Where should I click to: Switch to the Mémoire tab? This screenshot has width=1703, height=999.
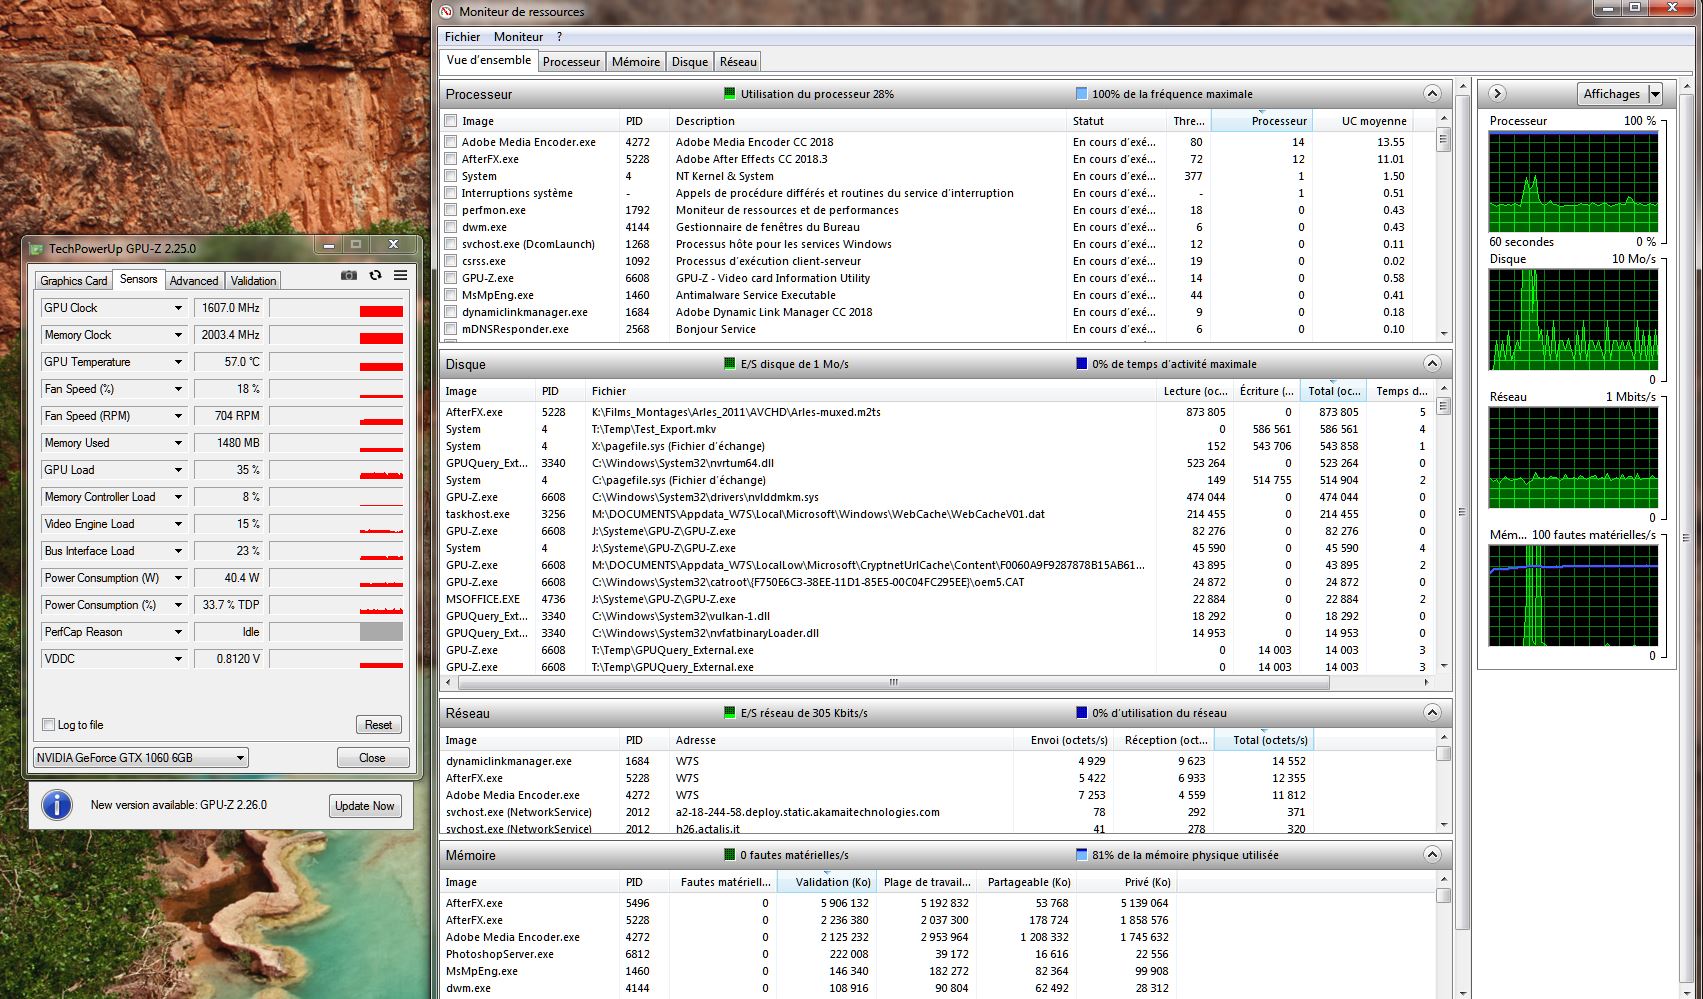pyautogui.click(x=636, y=62)
